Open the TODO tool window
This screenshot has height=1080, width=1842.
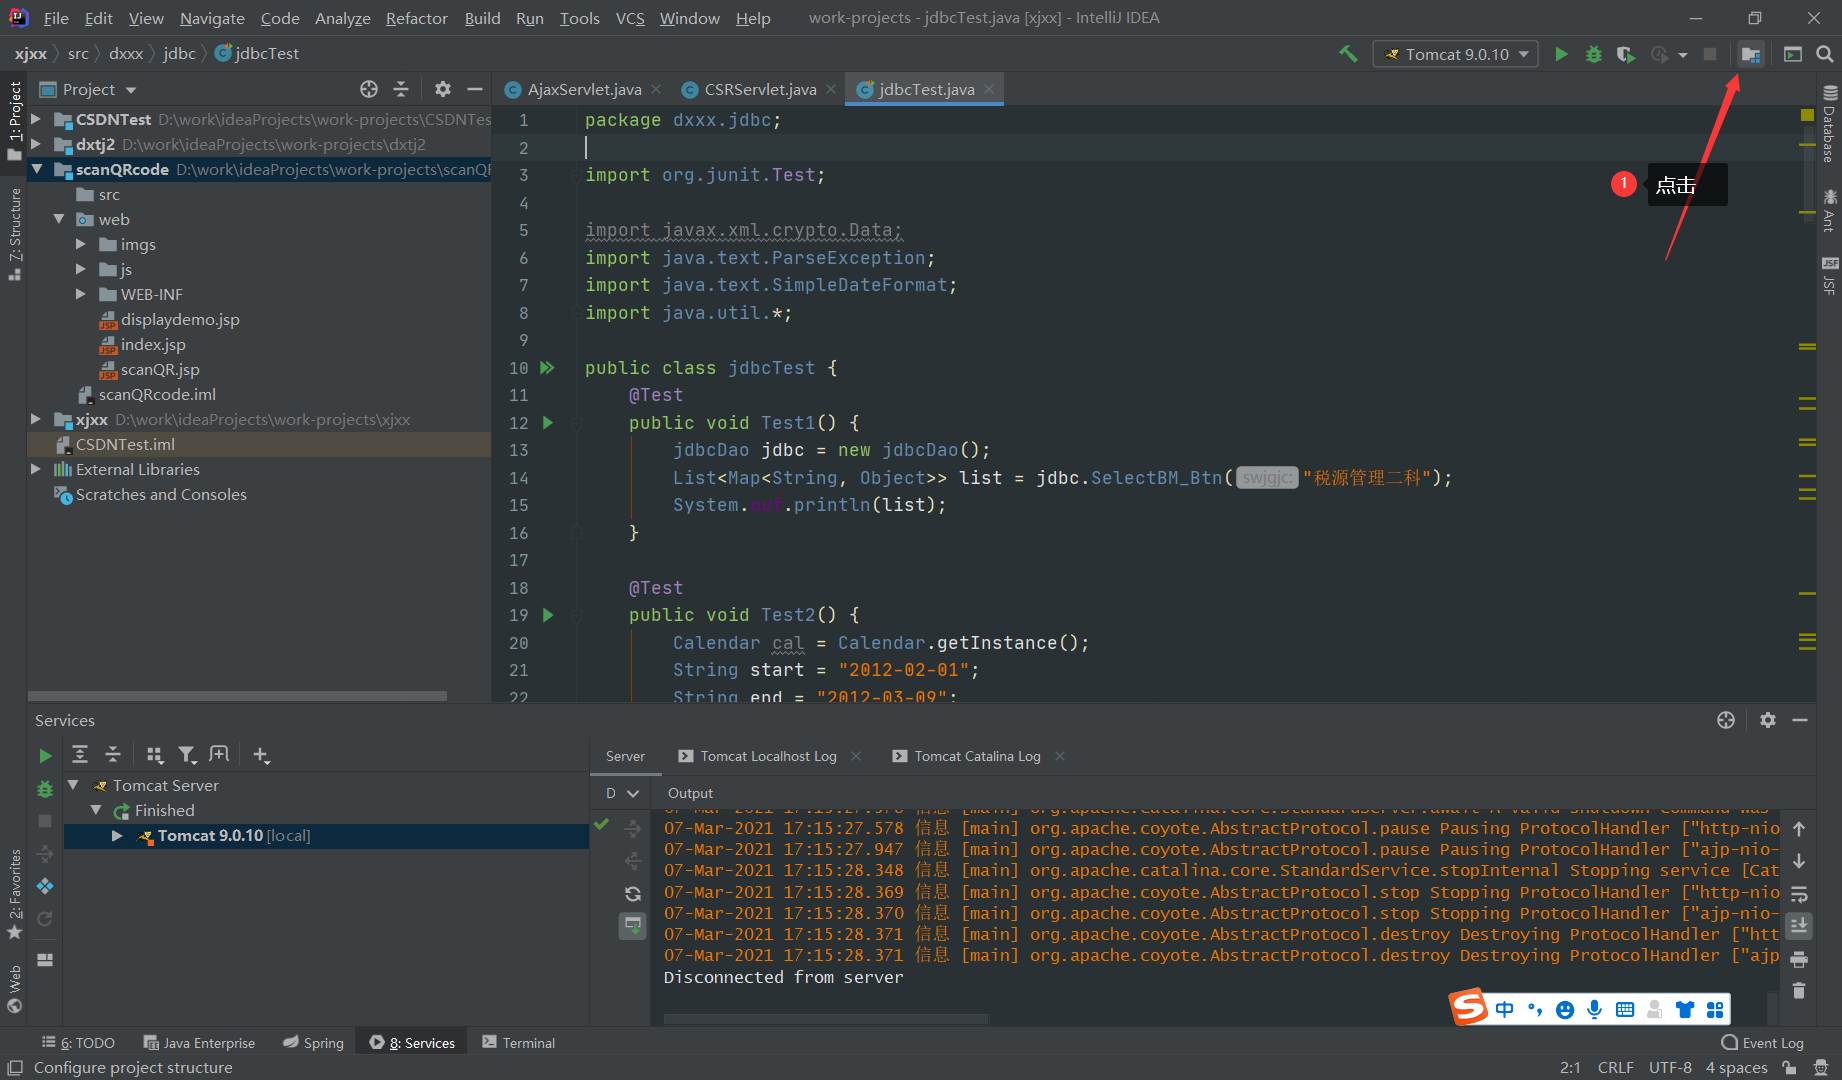[x=78, y=1042]
